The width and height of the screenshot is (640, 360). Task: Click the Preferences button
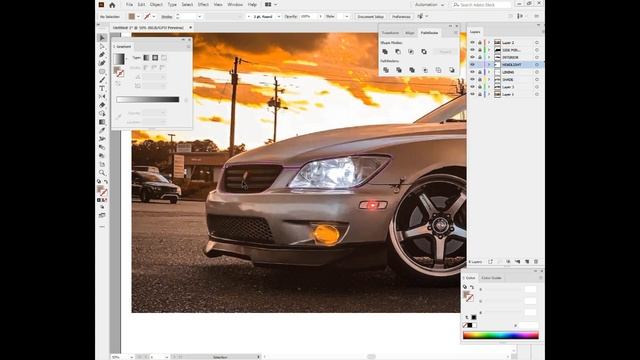click(401, 17)
